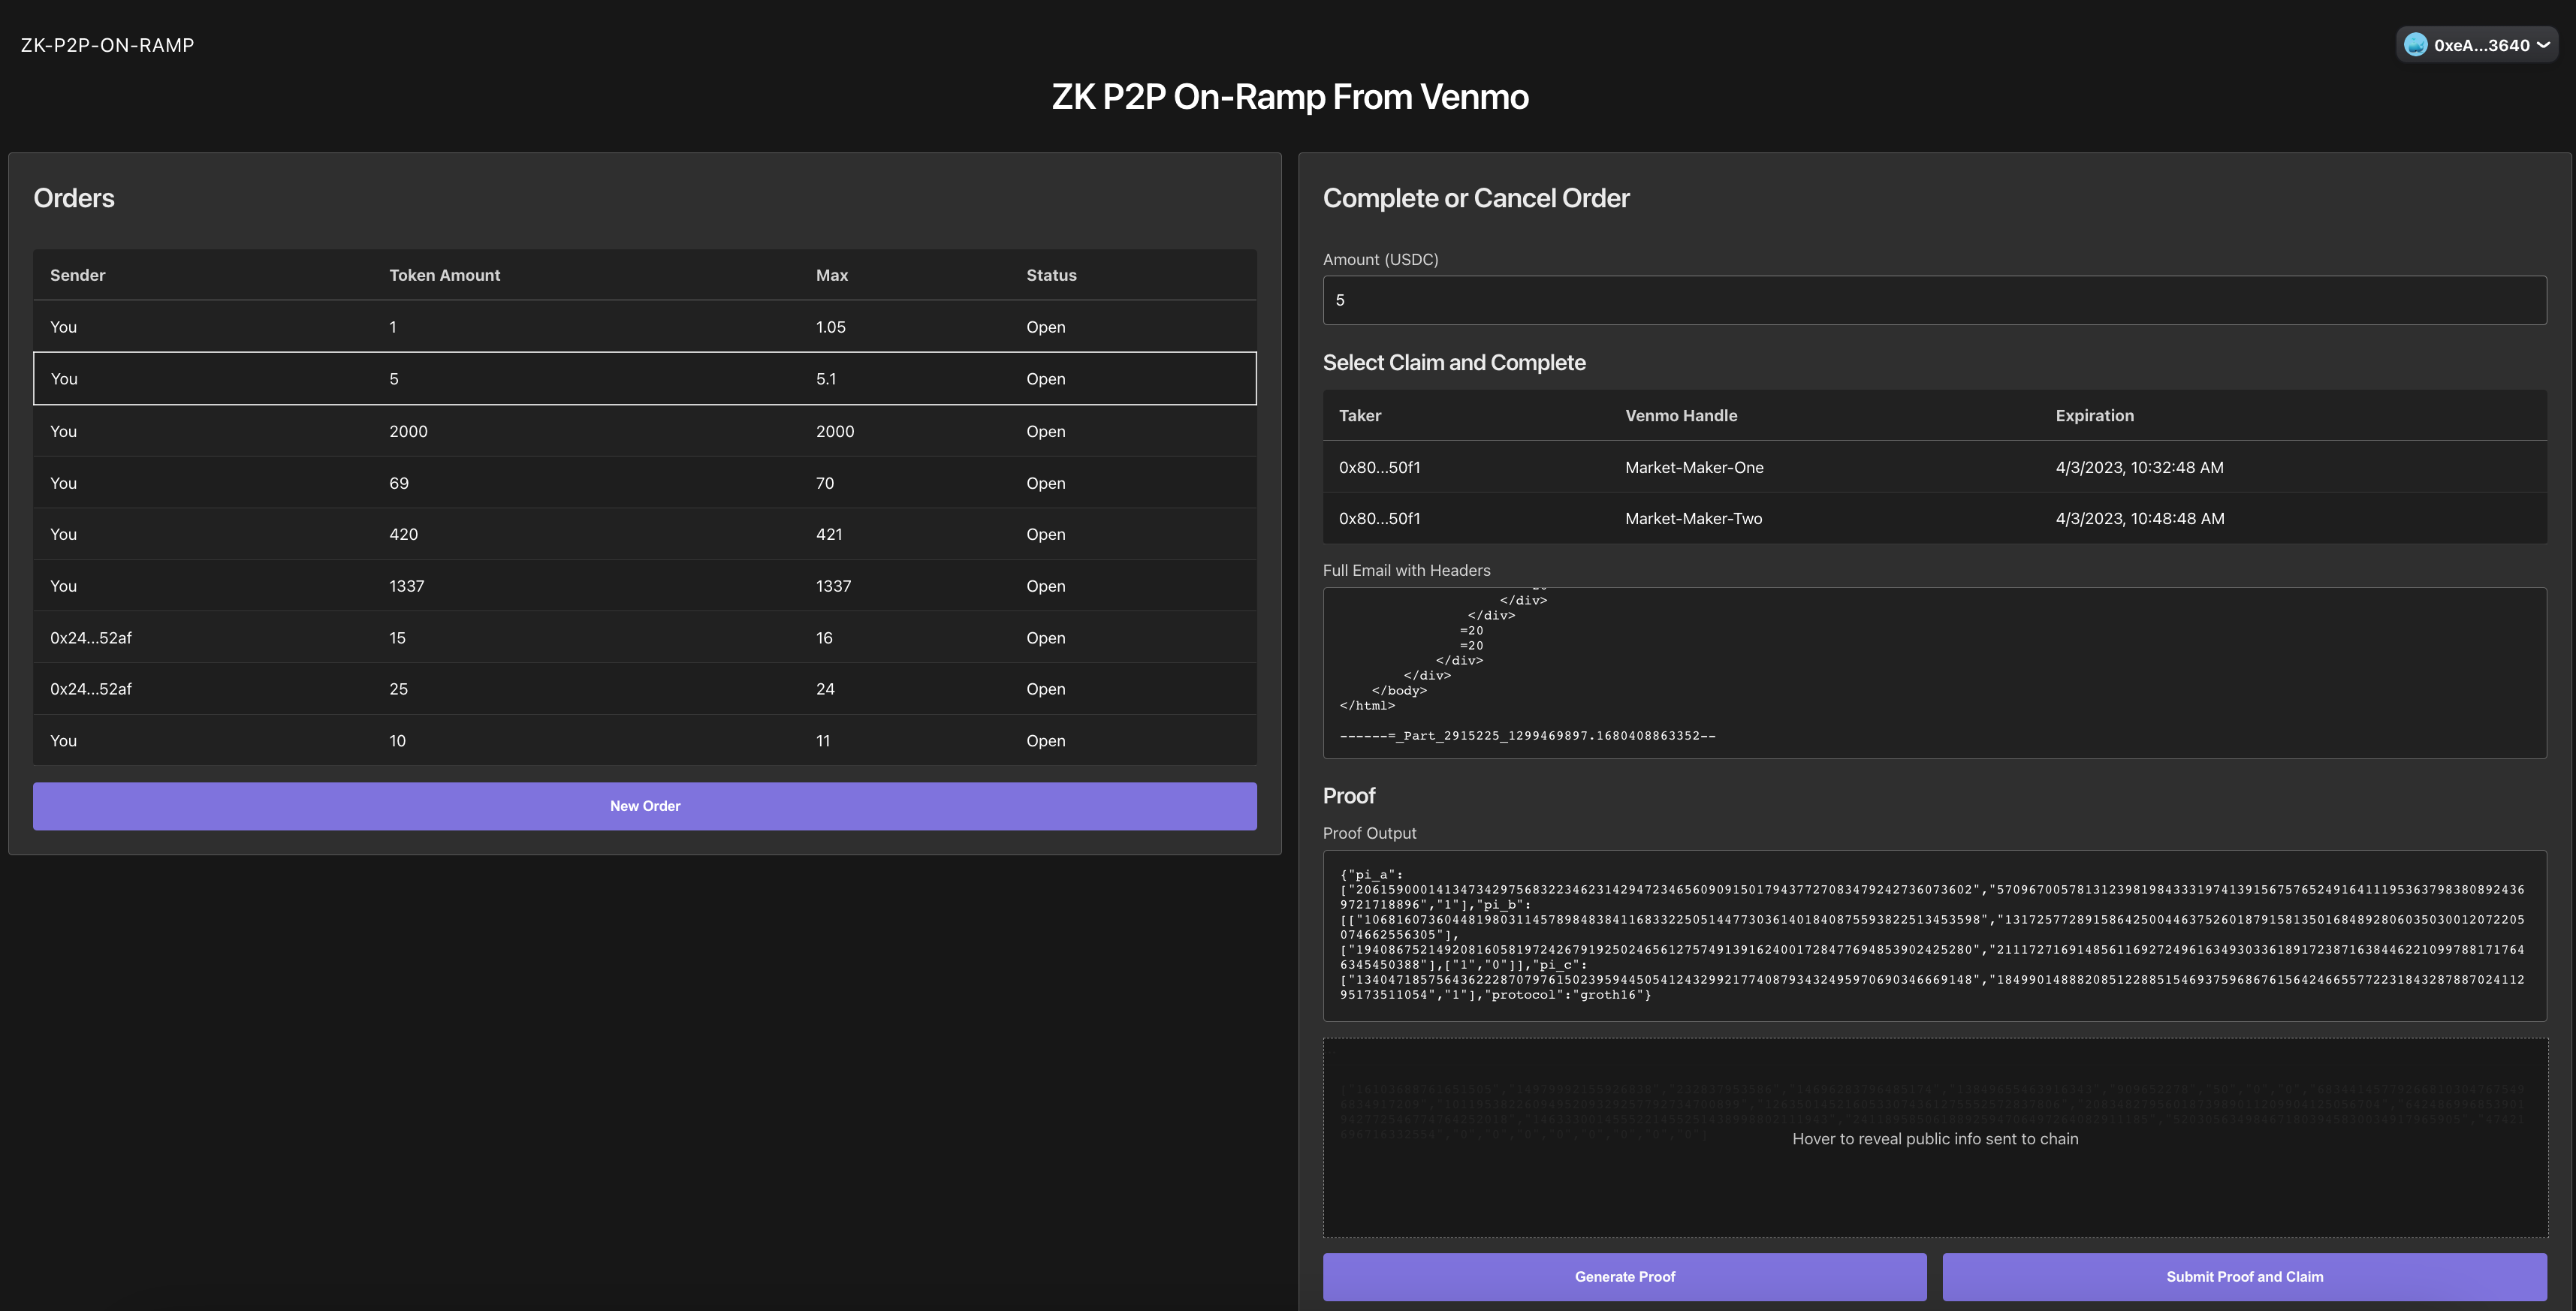Screen dimensions: 2576x1311
Task: Select the 10 token order row
Action: pos(645,740)
